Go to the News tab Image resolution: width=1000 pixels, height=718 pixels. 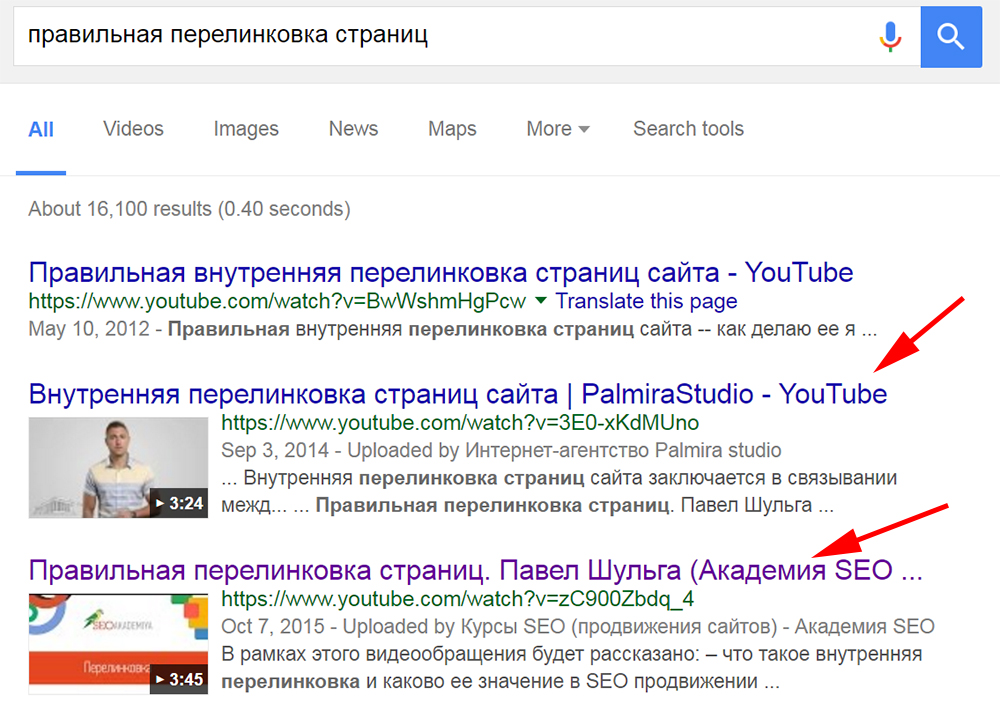coord(353,129)
